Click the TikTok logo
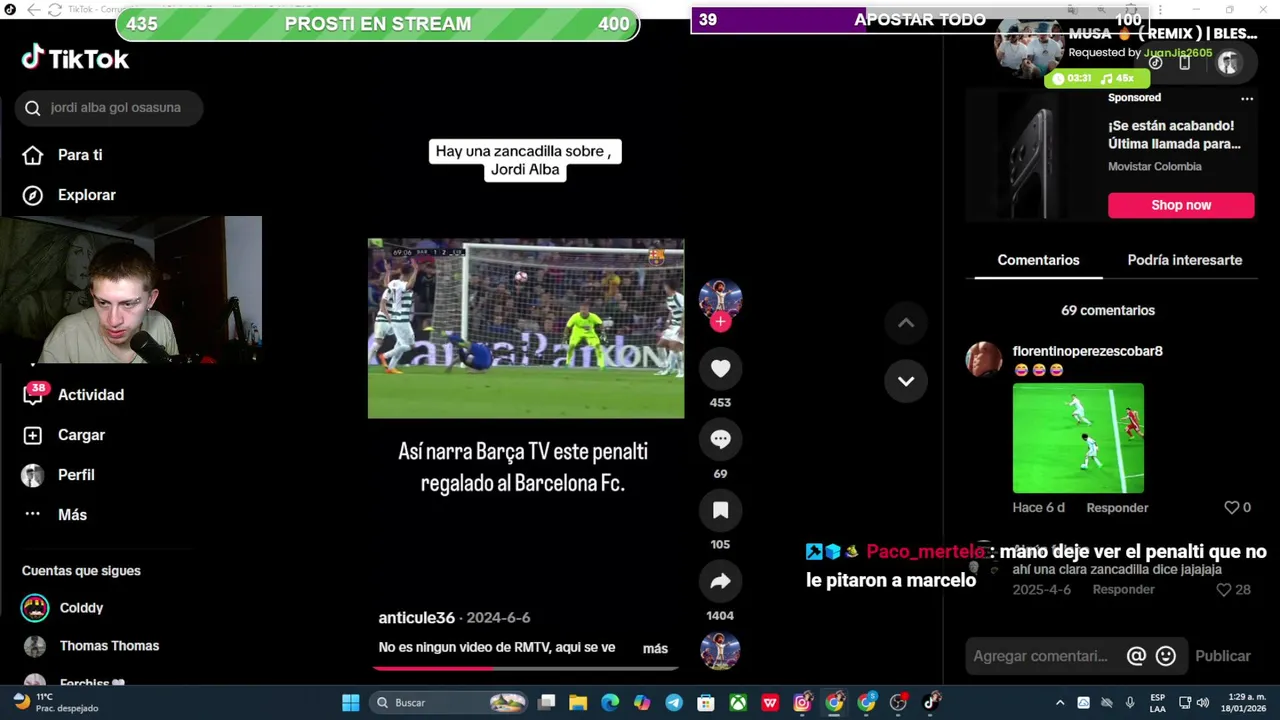This screenshot has width=1280, height=720. pyautogui.click(x=75, y=59)
